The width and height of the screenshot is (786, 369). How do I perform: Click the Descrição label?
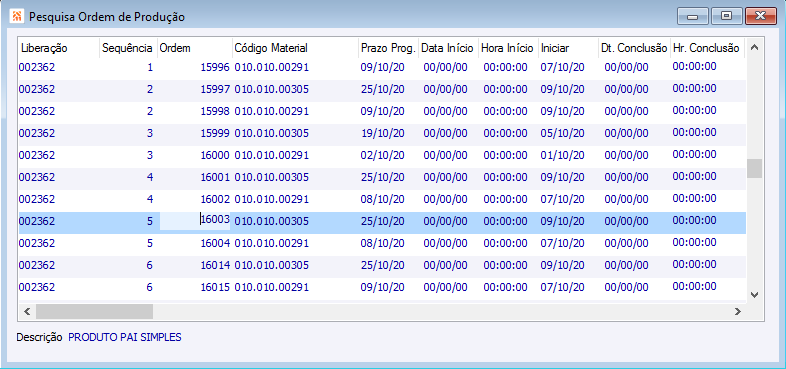[40, 337]
